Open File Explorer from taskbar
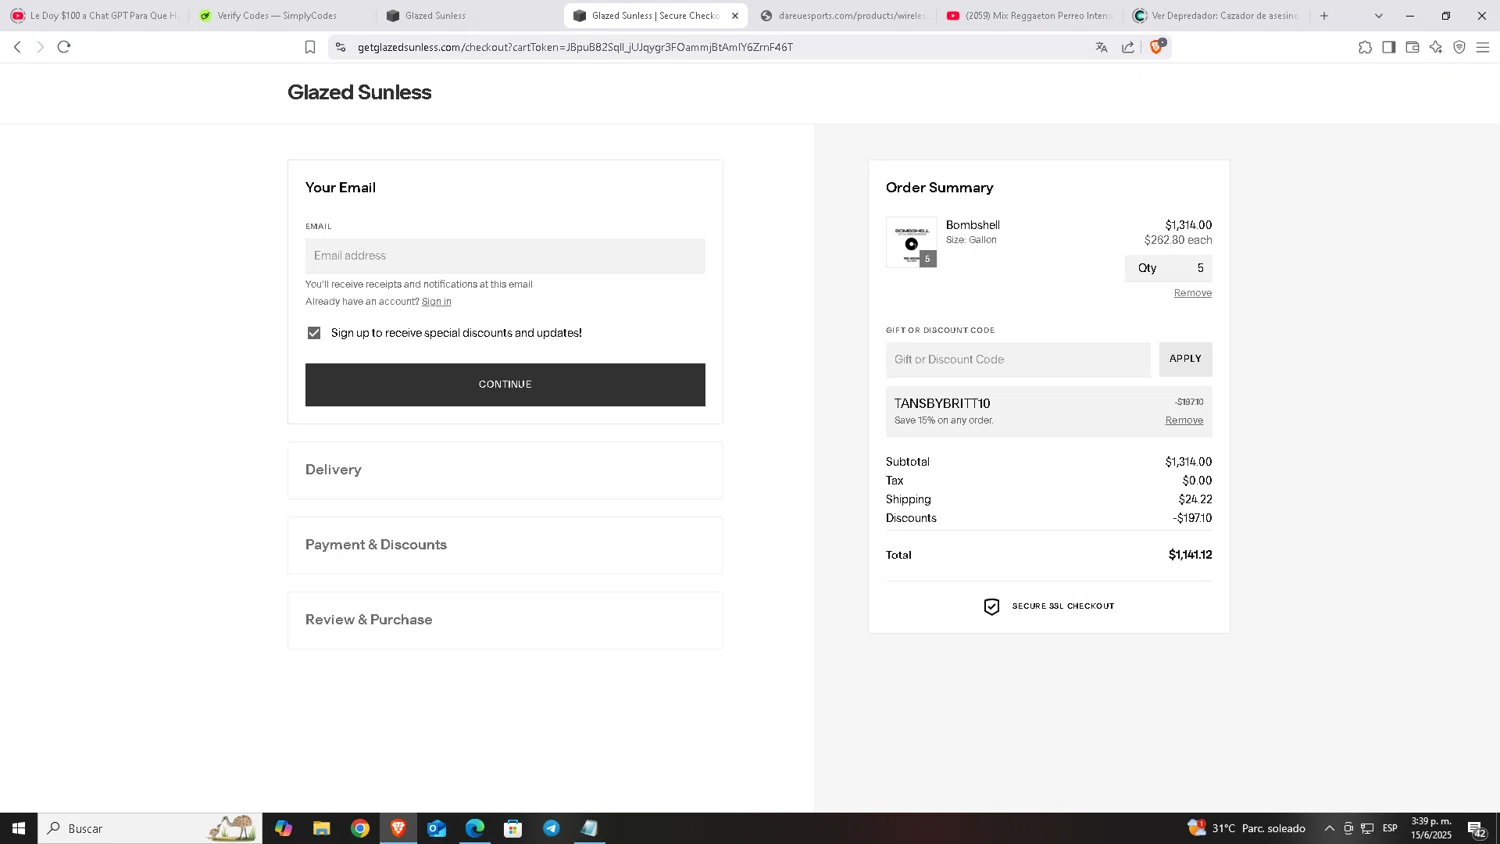 pyautogui.click(x=321, y=828)
